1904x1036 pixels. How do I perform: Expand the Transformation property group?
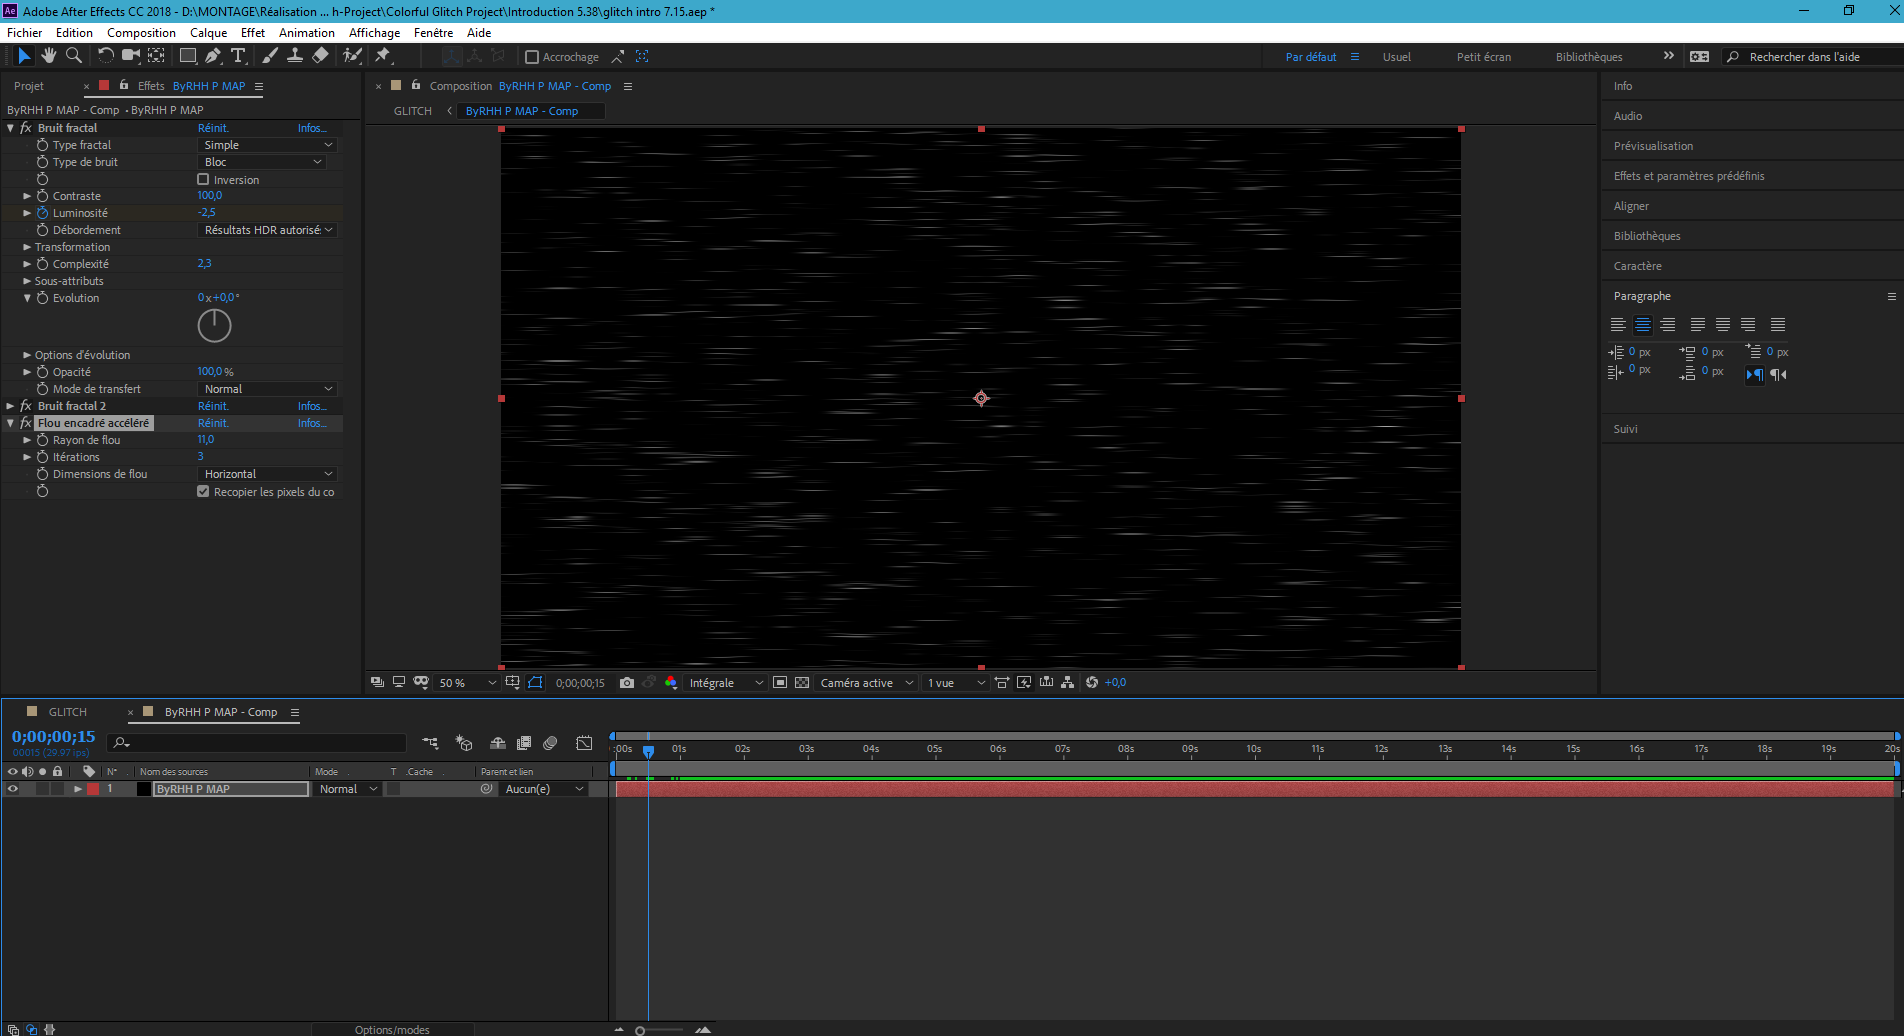[x=27, y=247]
